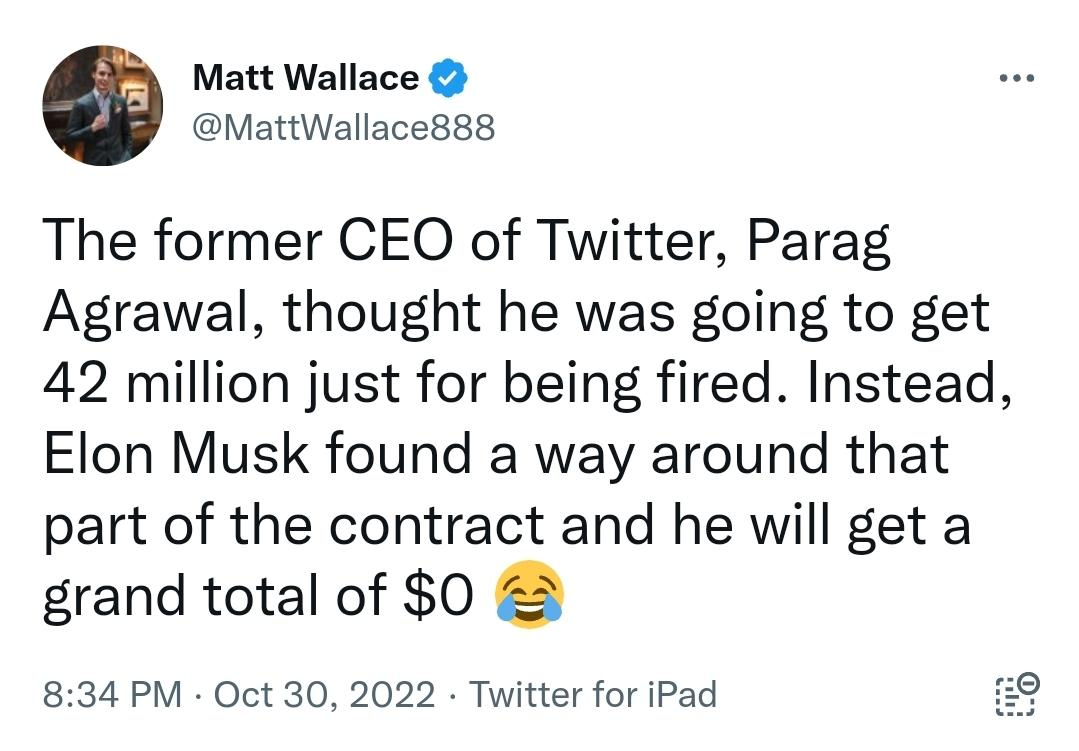Click the Matt Wallace display name
Viewport: 1079px width, 751px height.
point(306,77)
